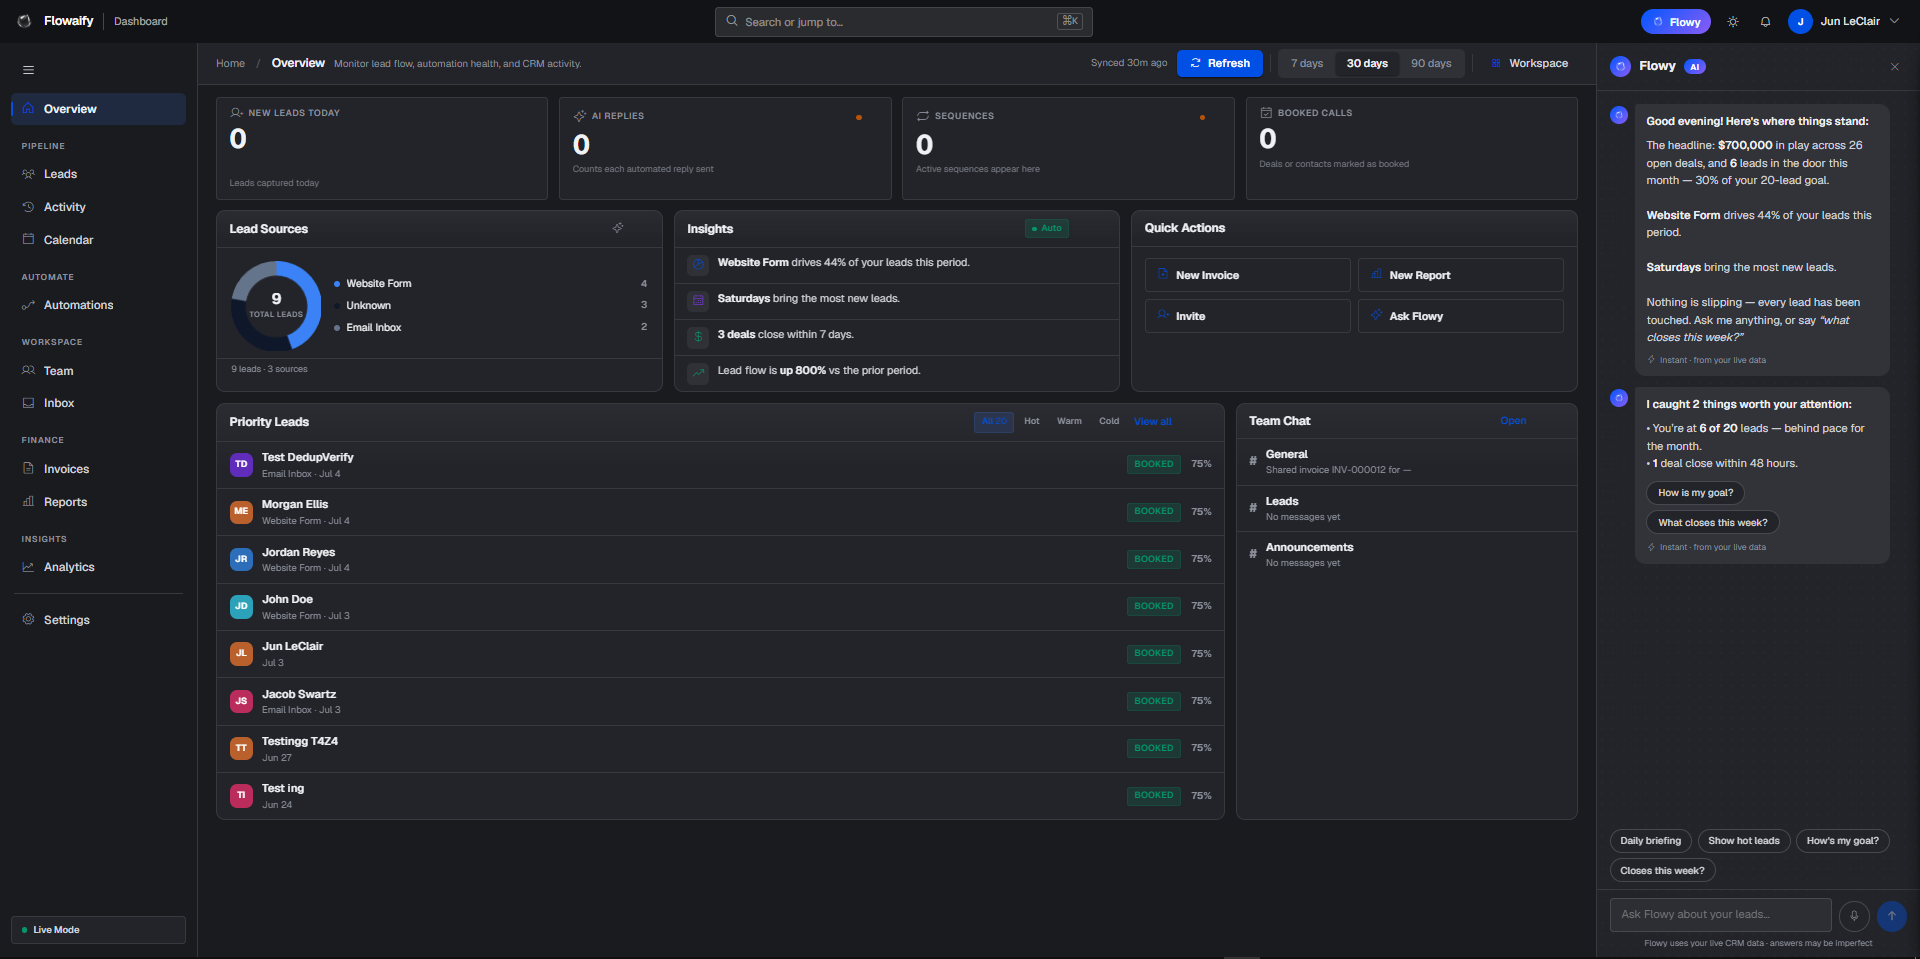This screenshot has height=959, width=1920.
Task: Click the How is my goal? suggestion
Action: [1695, 493]
